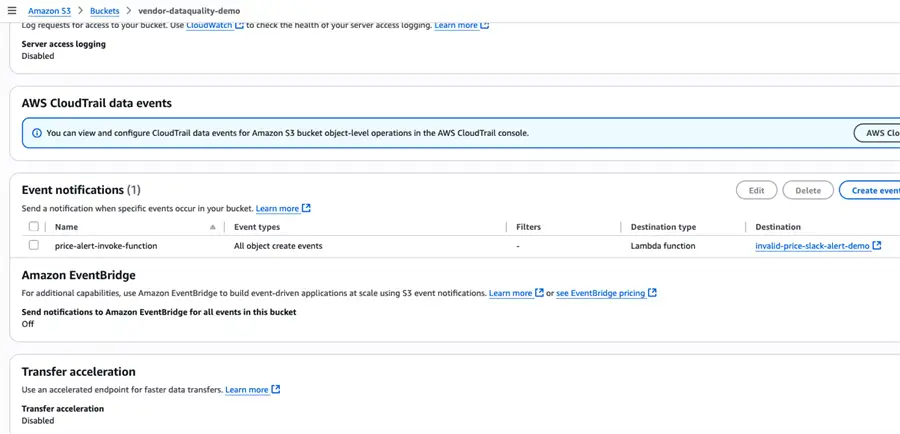Click external icon after see EventBridge pricing
Image resolution: width=900 pixels, height=434 pixels.
[x=652, y=293]
